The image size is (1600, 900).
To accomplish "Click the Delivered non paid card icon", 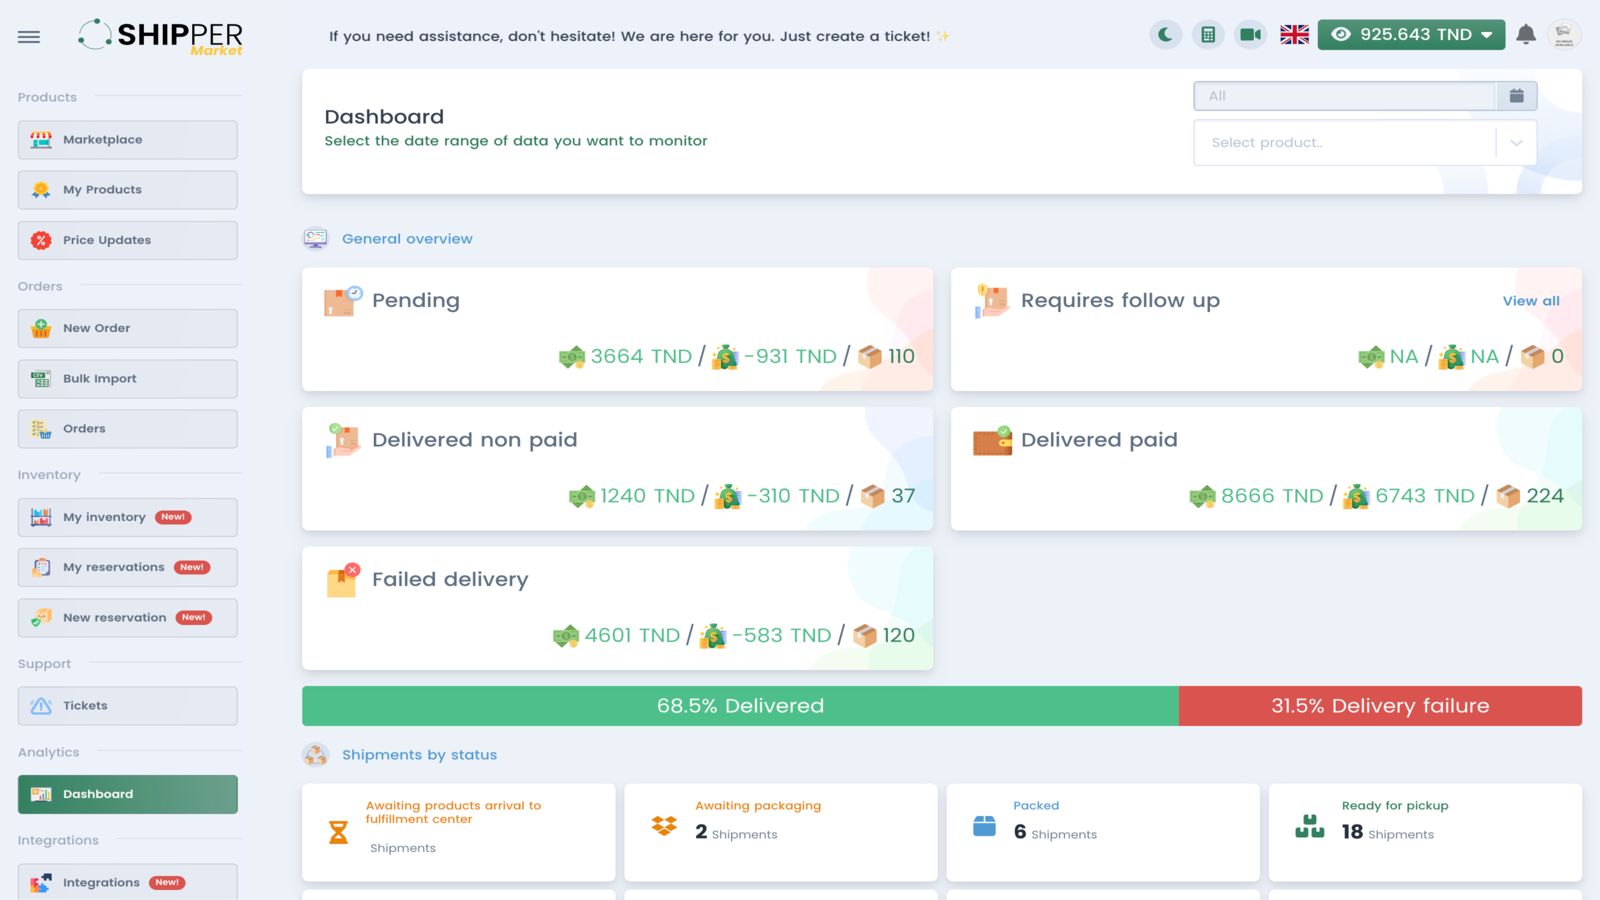I will tap(342, 440).
